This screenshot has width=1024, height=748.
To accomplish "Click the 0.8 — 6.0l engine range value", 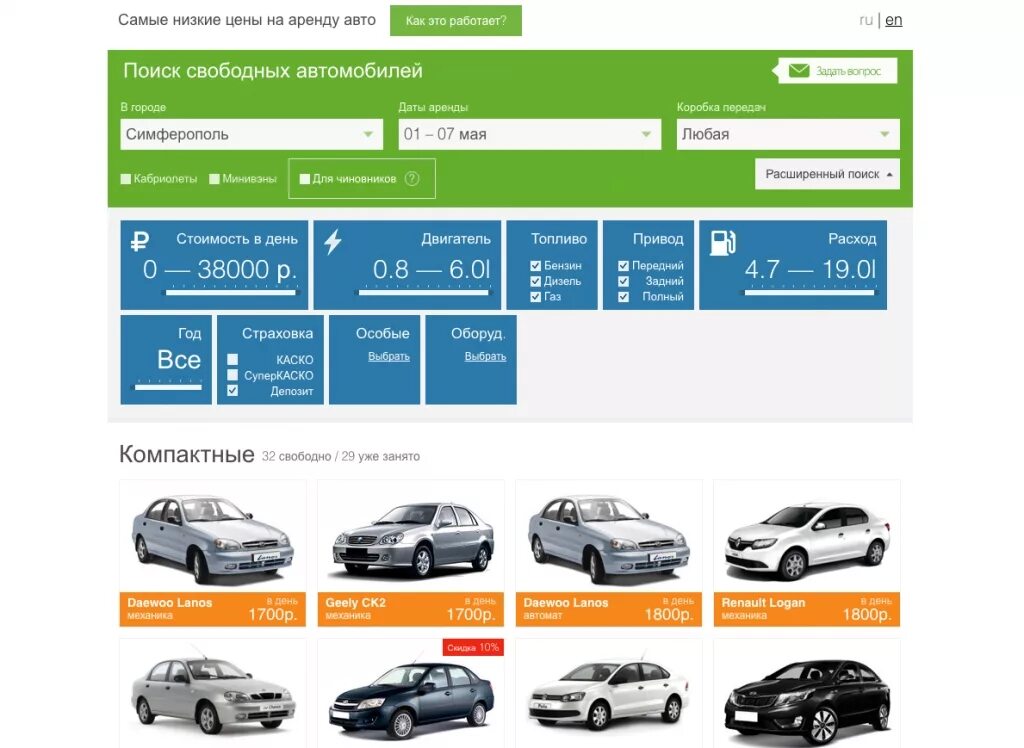I will (x=432, y=269).
